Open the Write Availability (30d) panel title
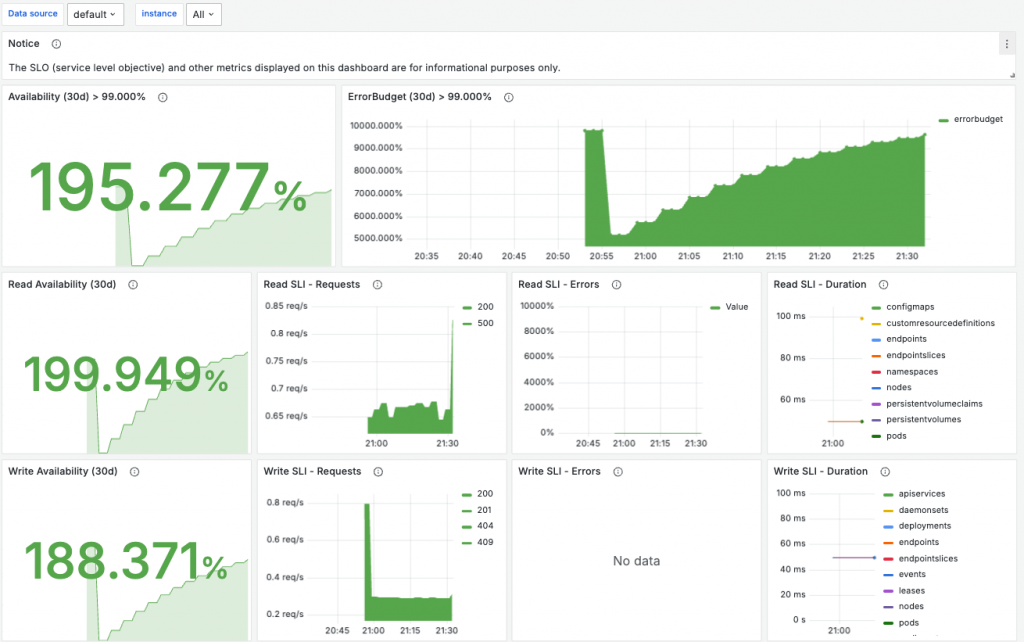 [63, 471]
